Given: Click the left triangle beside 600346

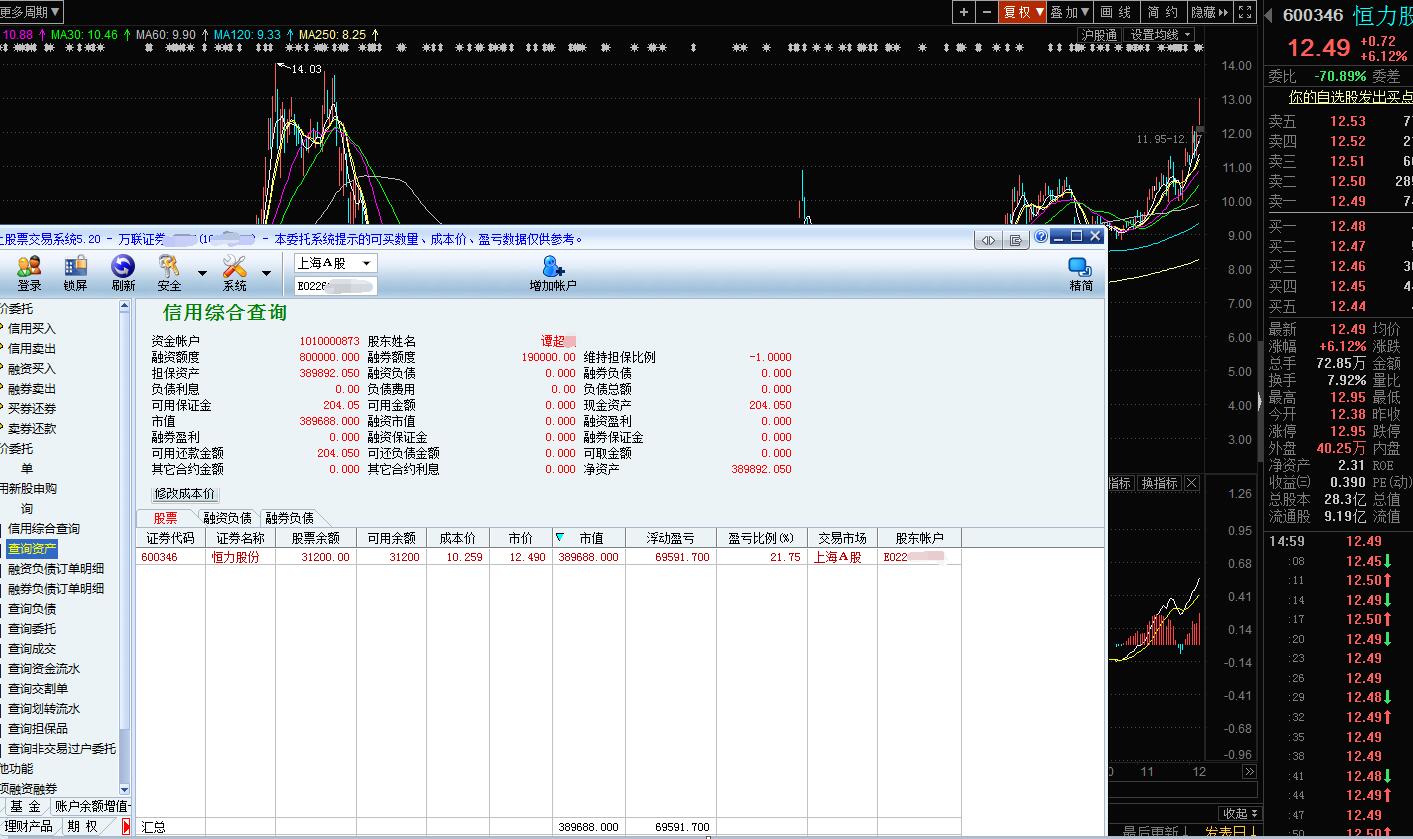Looking at the screenshot, I should [1269, 14].
